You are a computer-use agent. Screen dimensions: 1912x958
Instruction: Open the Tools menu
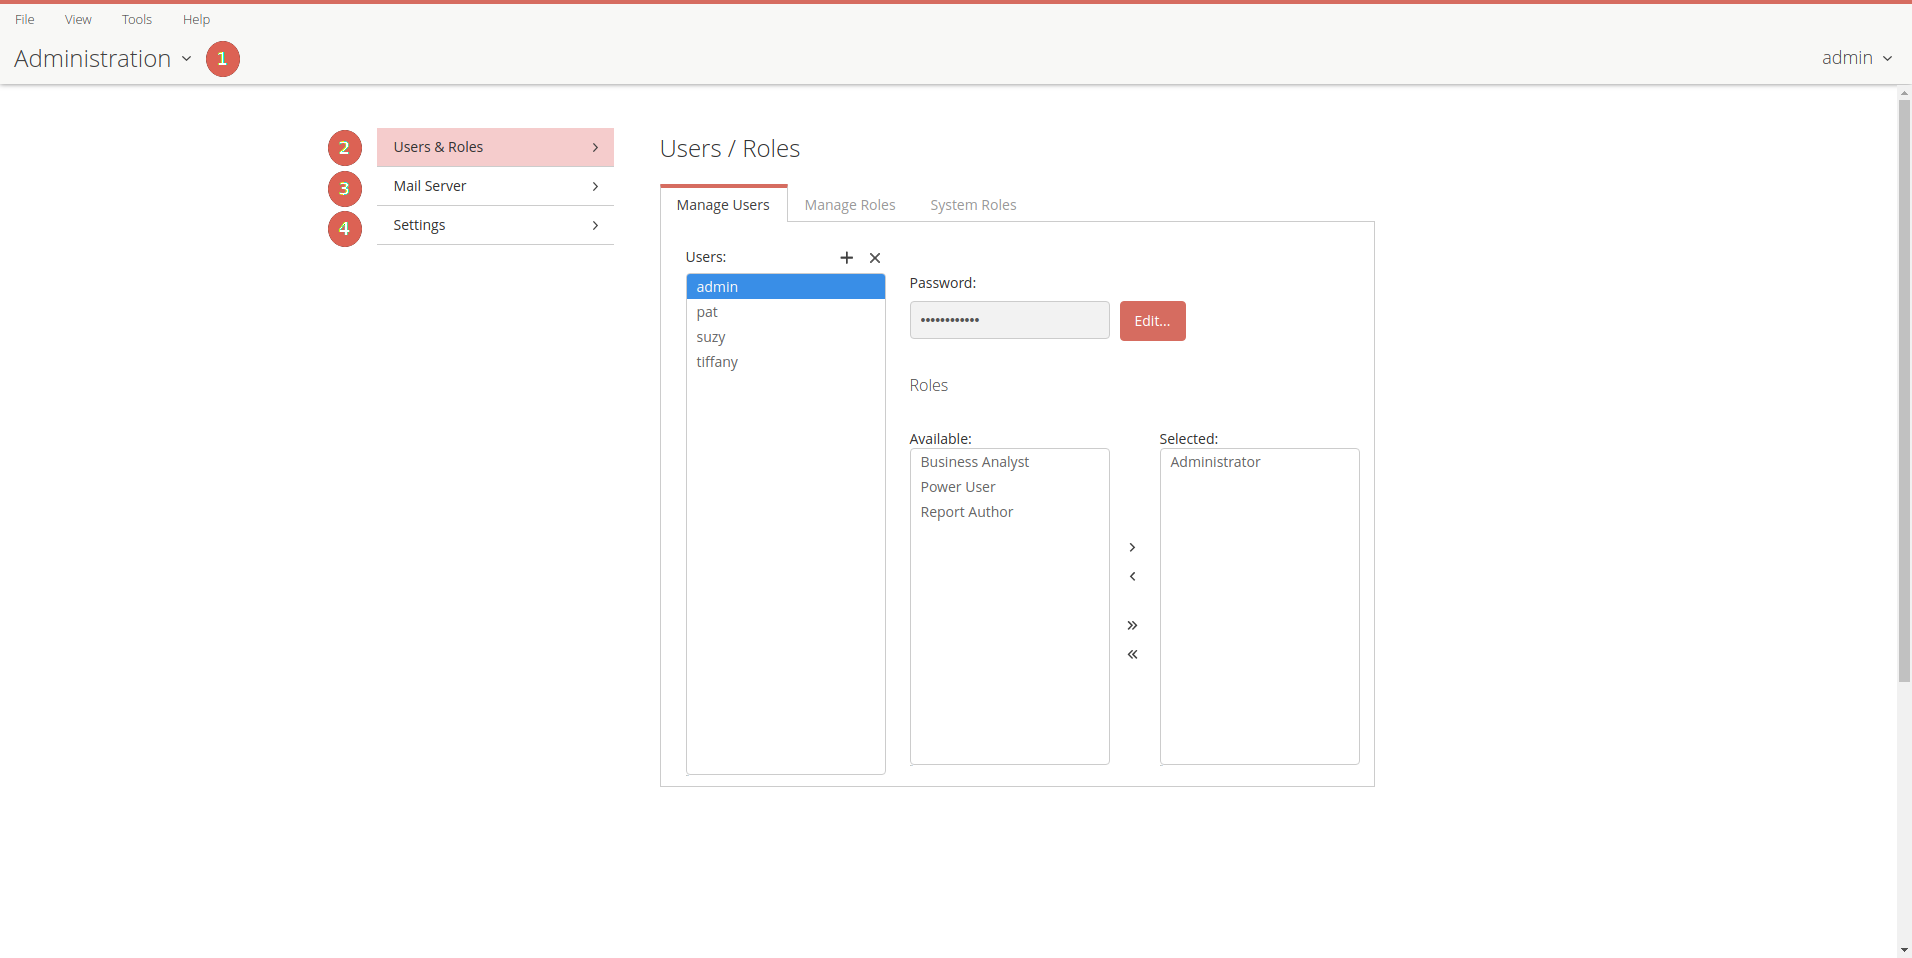click(x=137, y=19)
